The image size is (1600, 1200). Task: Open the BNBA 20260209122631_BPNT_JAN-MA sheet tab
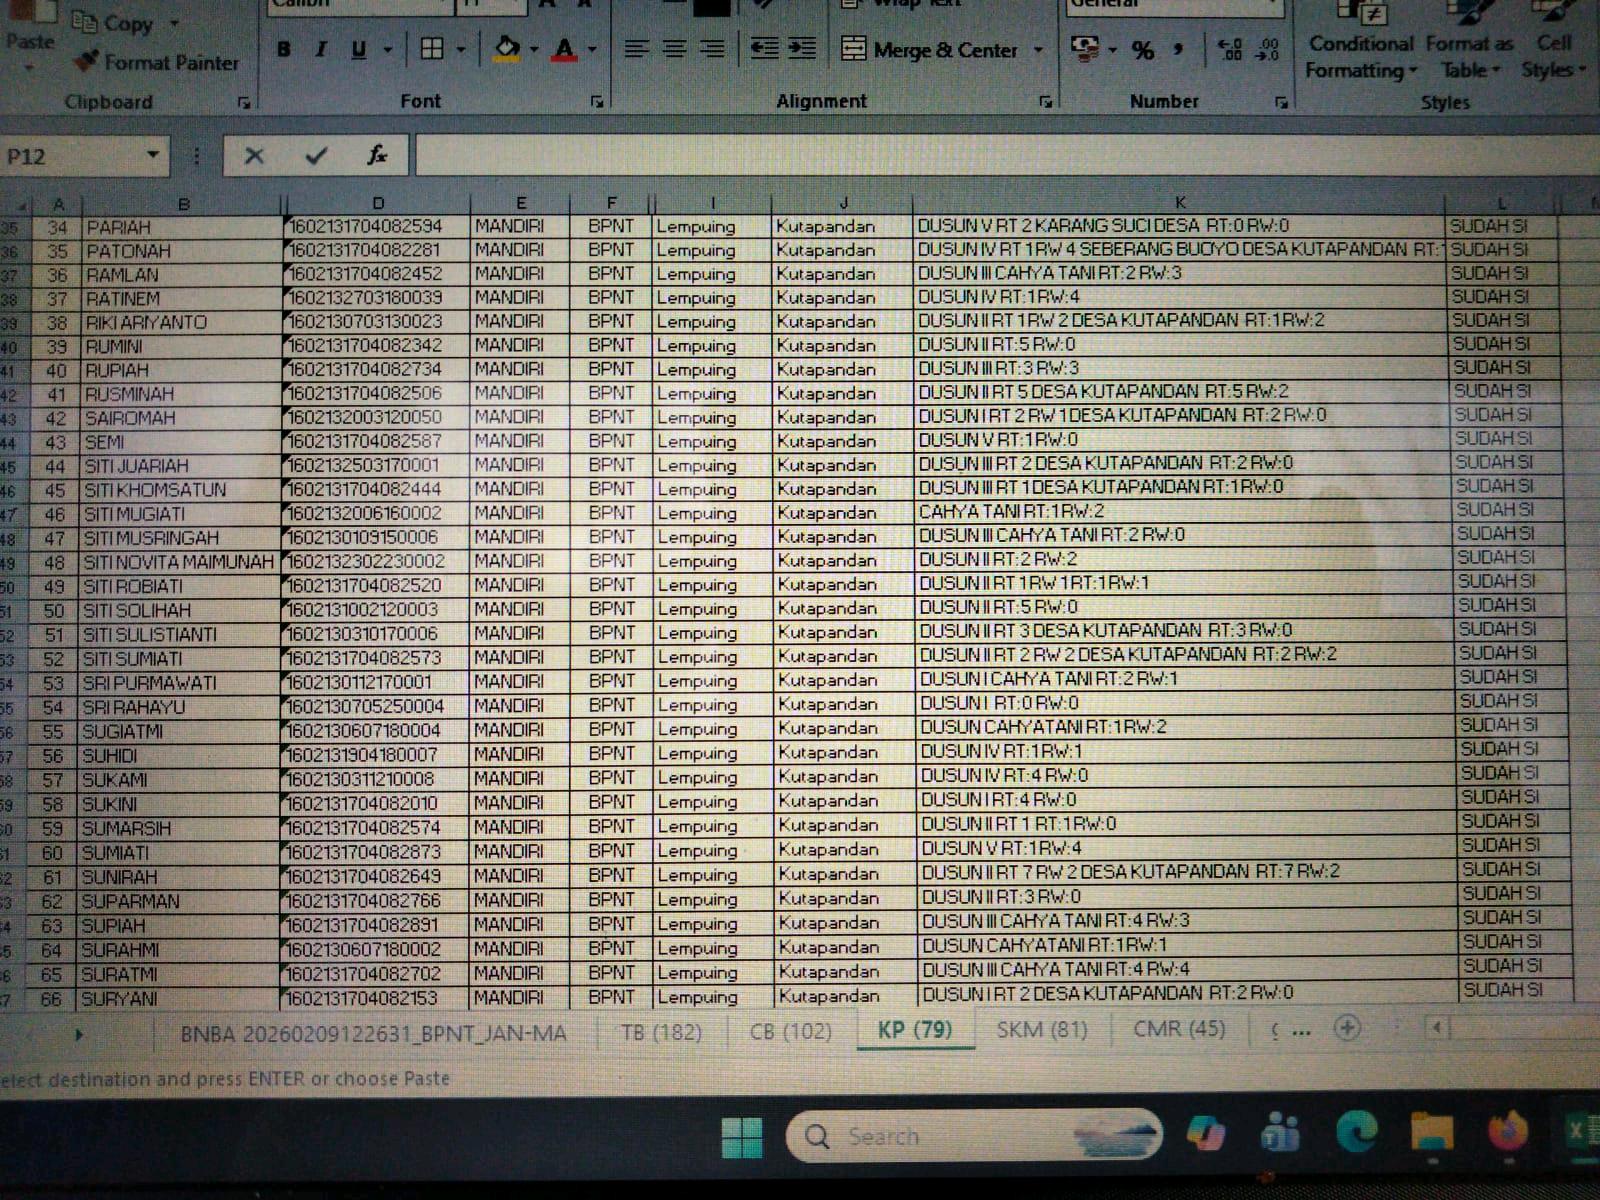[x=373, y=1033]
